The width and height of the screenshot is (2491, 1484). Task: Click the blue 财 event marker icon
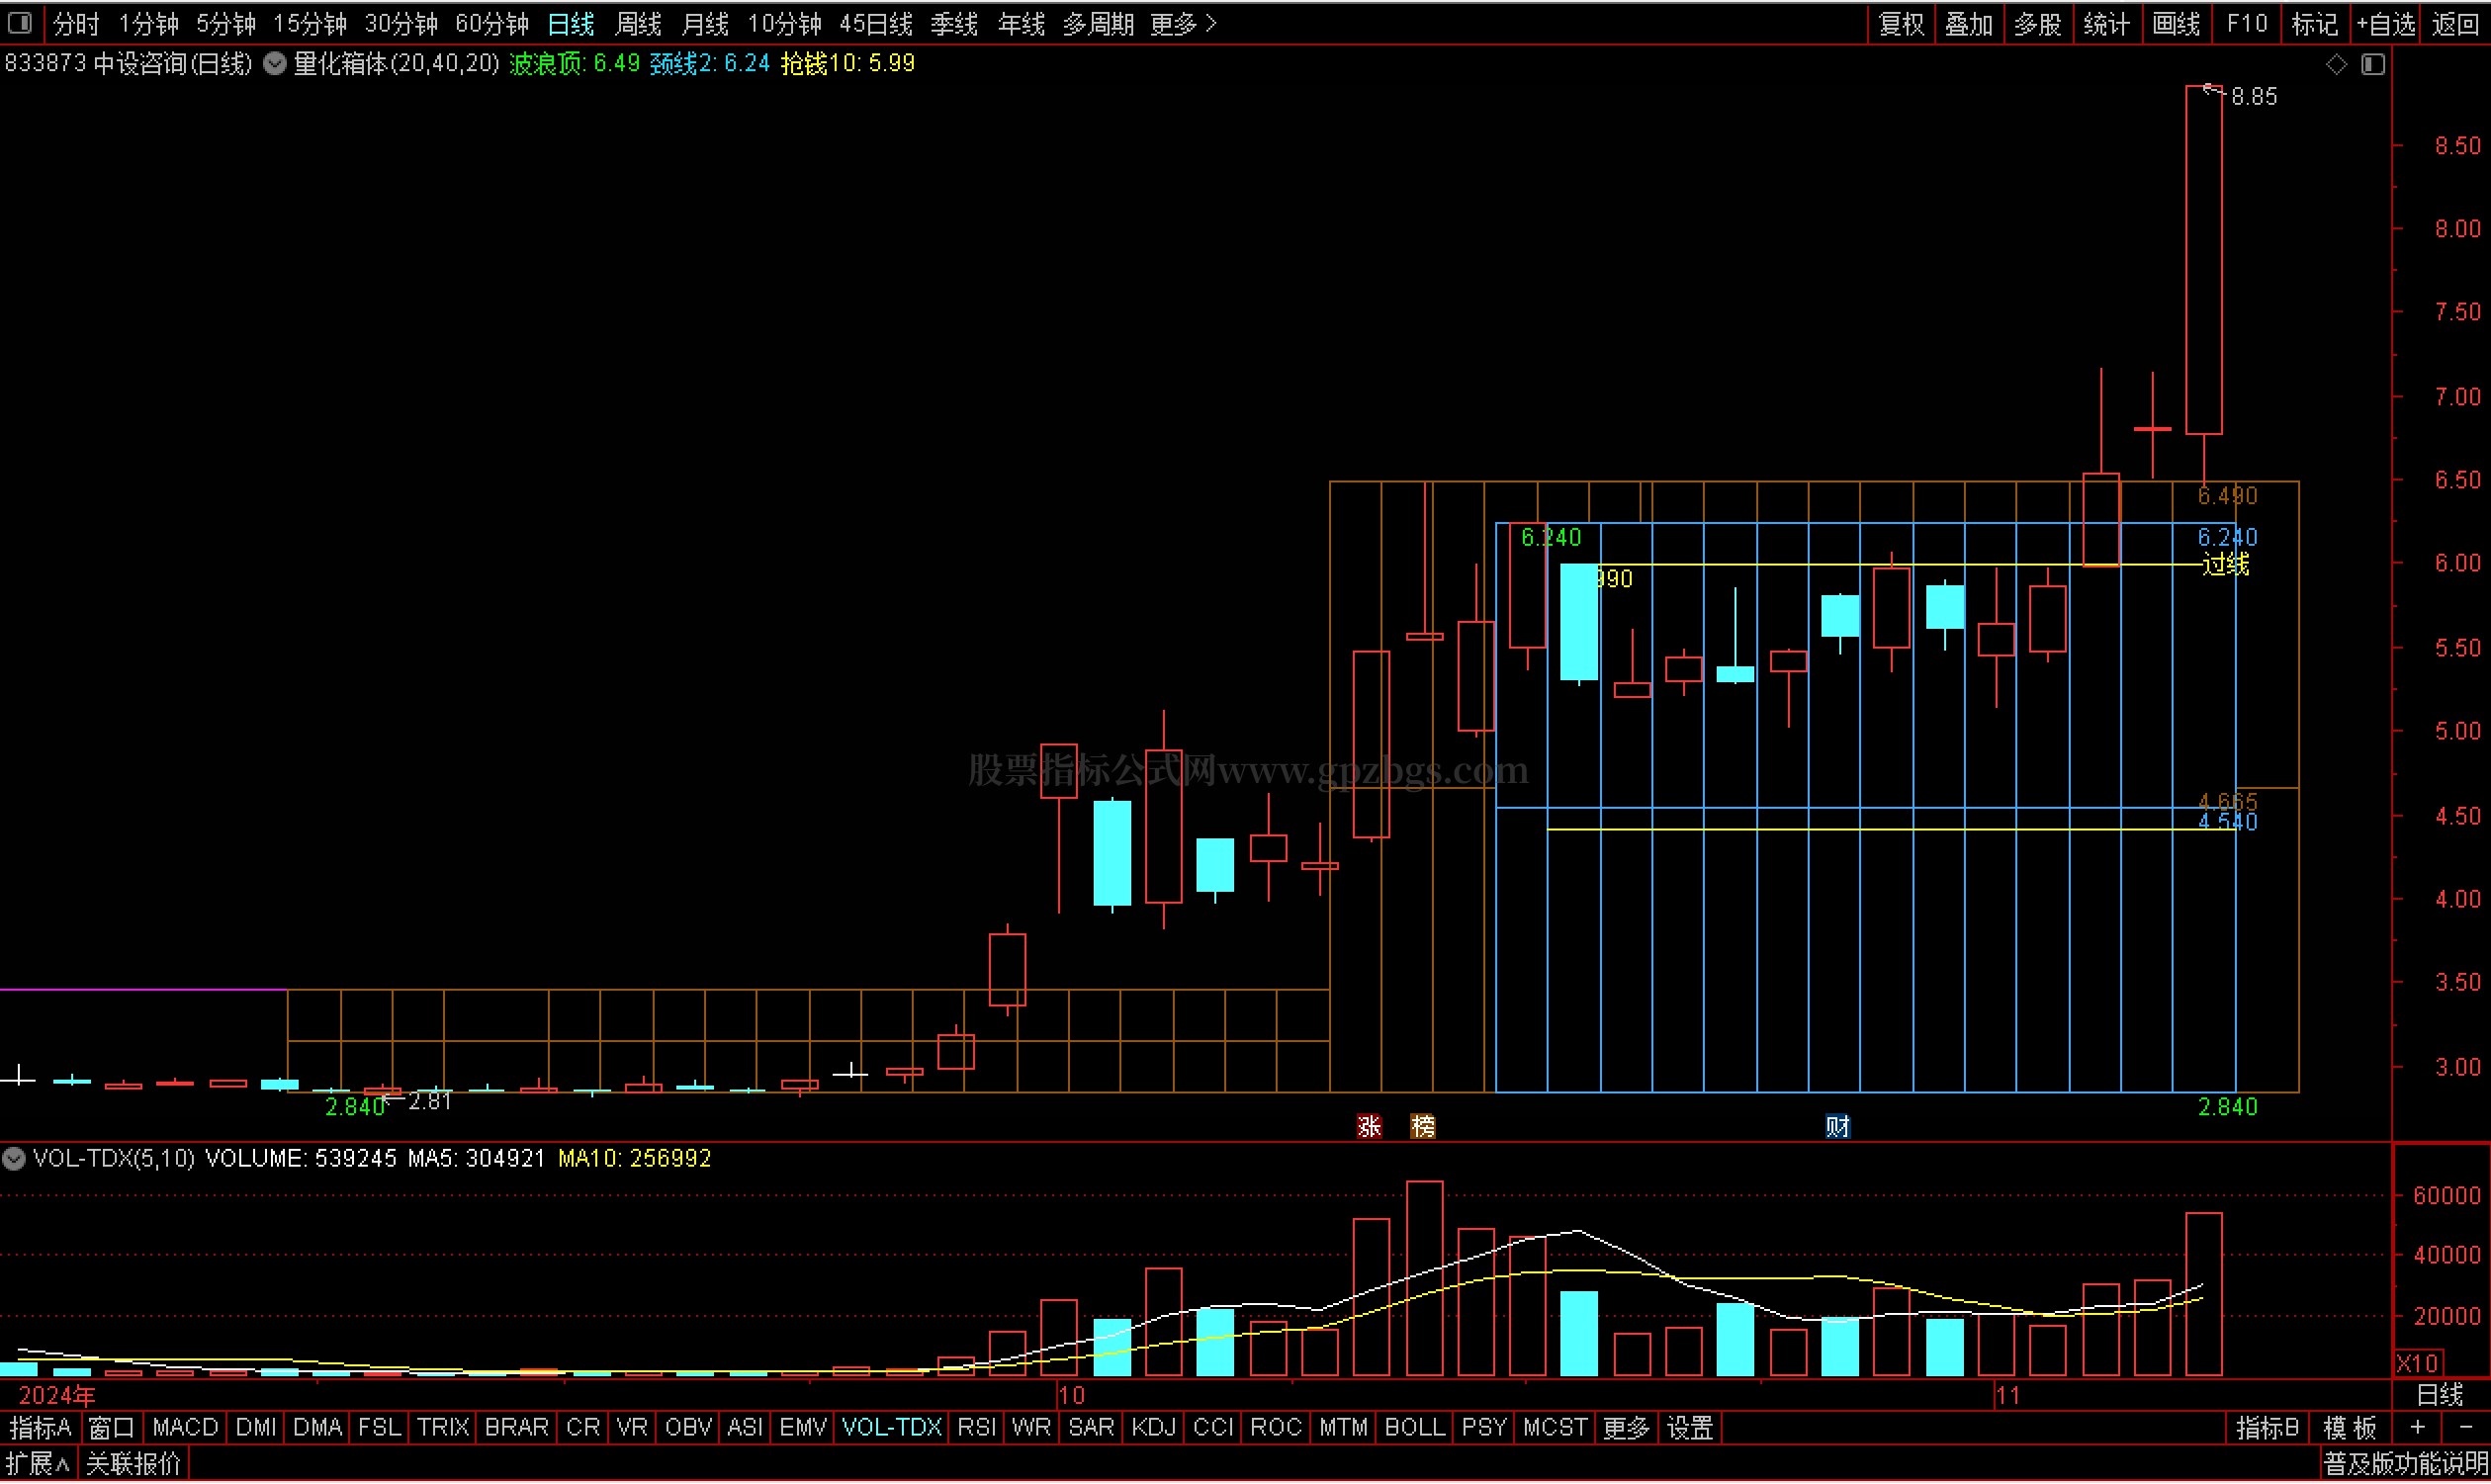pyautogui.click(x=1837, y=1127)
